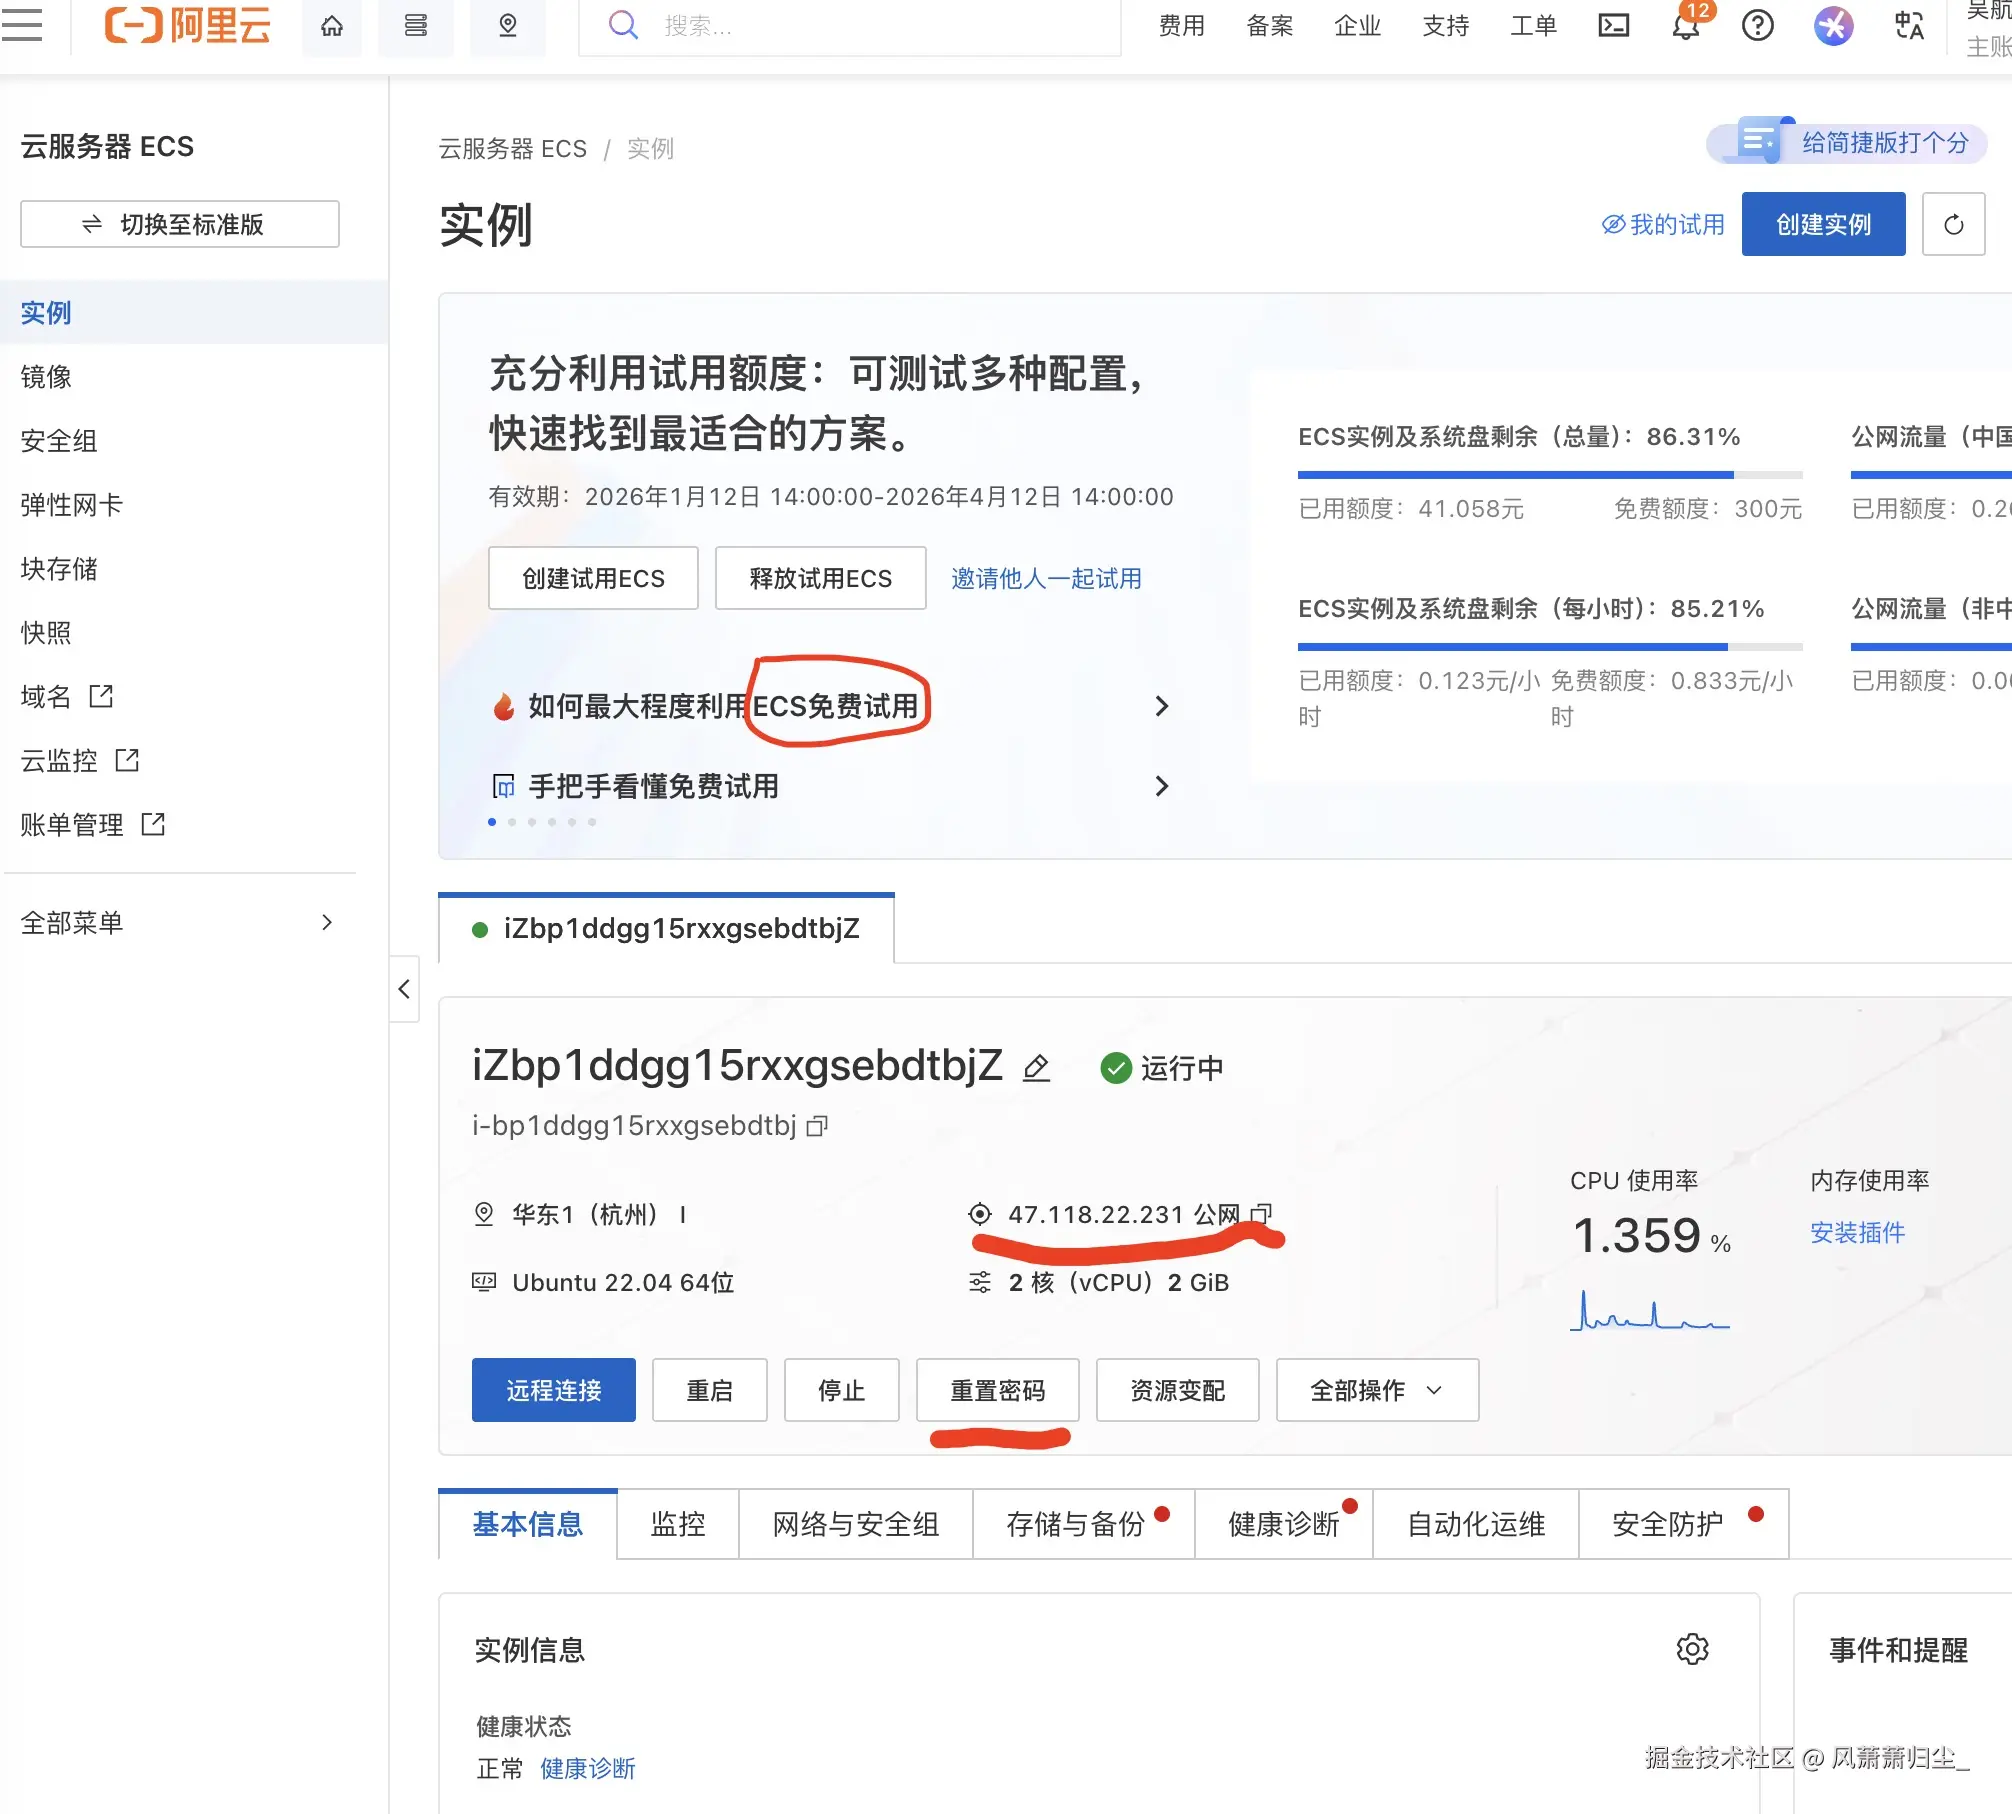2012x1814 pixels.
Task: Click the refresh instance list icon
Action: [x=1952, y=225]
